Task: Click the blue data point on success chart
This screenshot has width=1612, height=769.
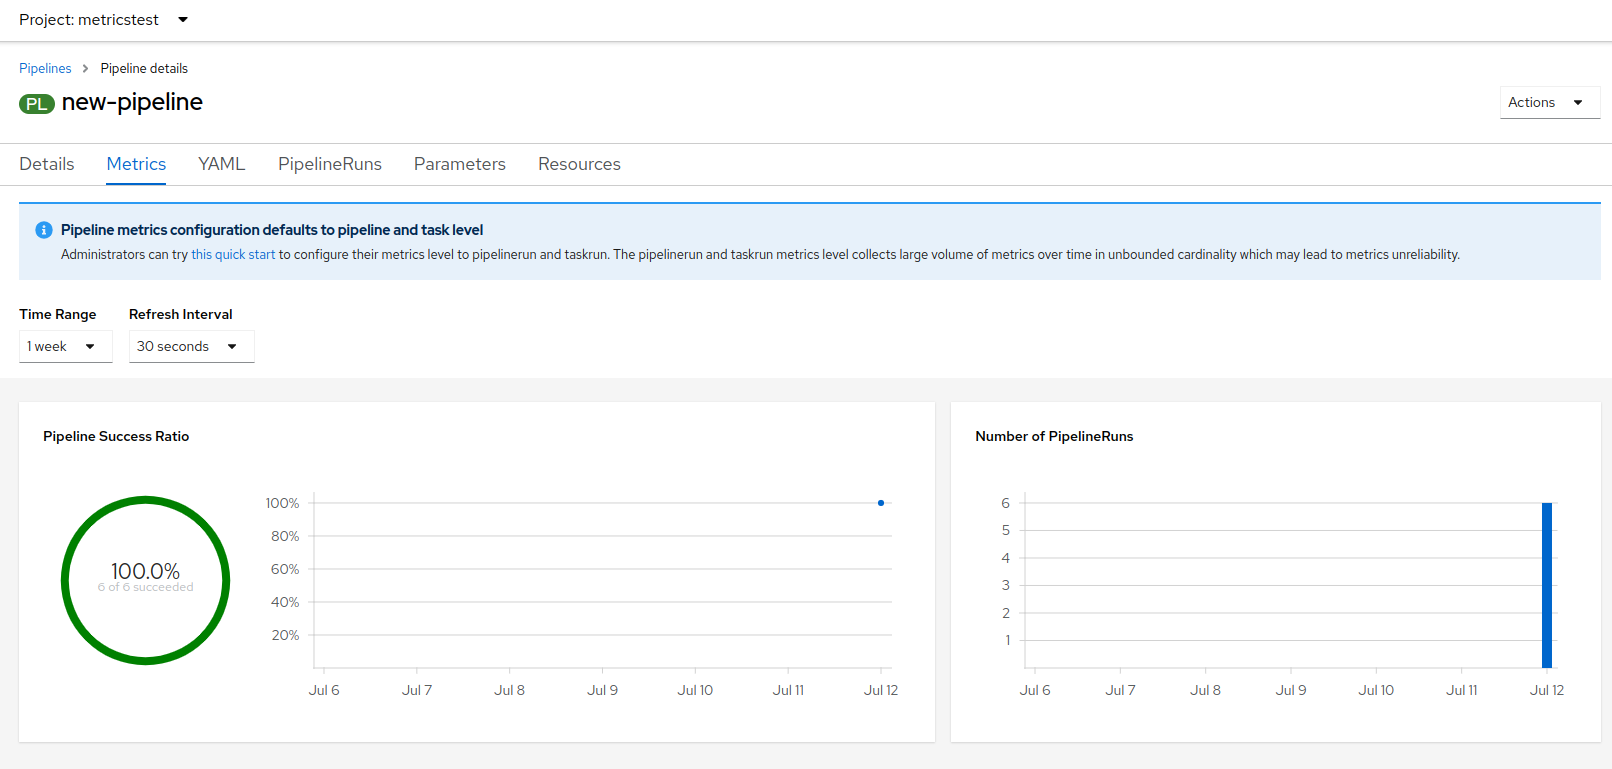Action: click(881, 503)
